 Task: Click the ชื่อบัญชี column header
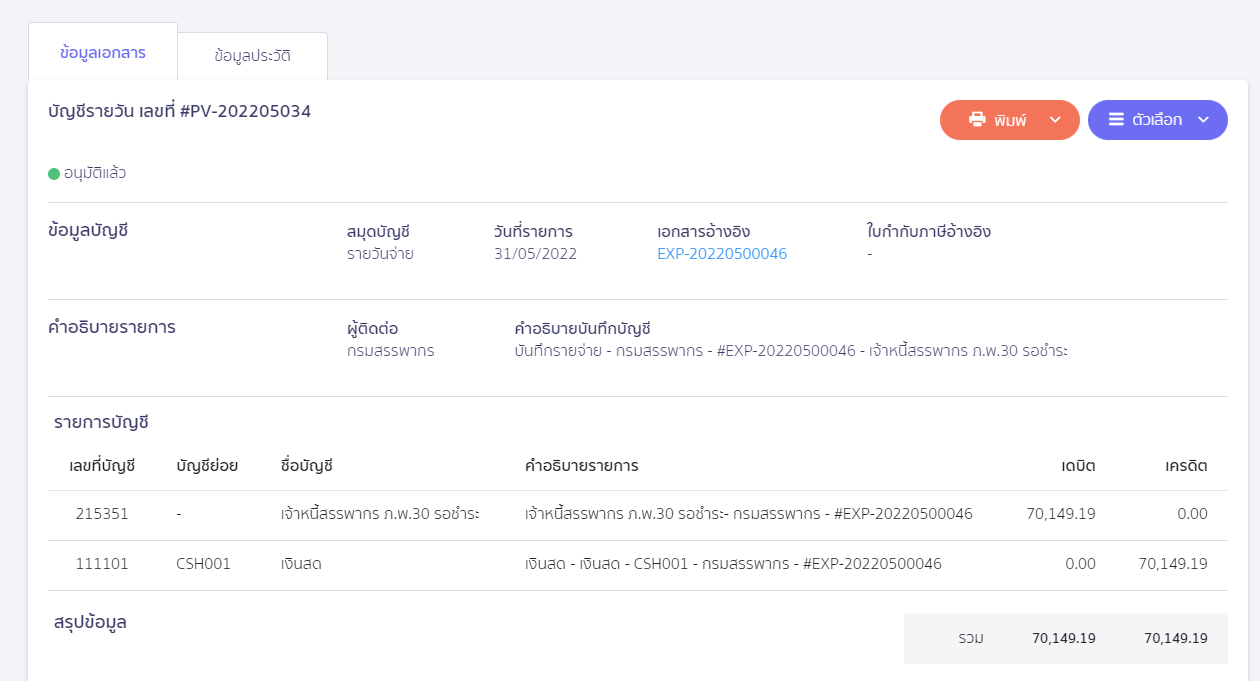306,466
